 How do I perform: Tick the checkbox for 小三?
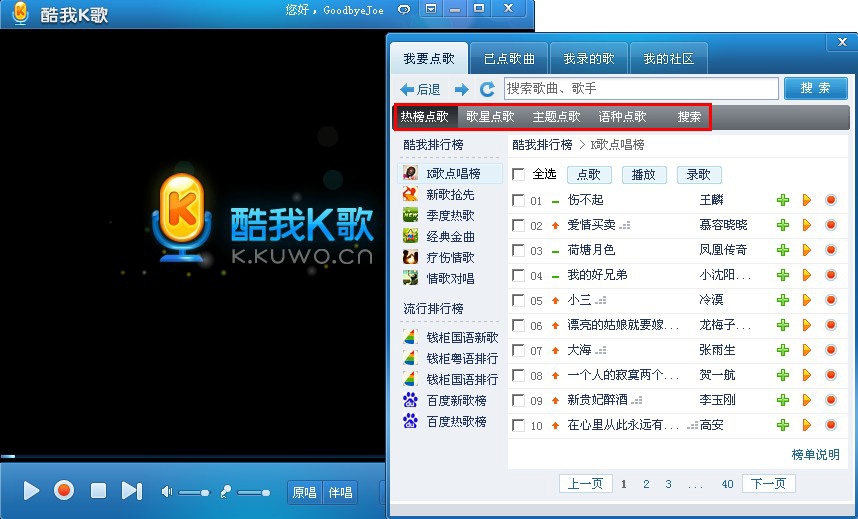pos(518,300)
